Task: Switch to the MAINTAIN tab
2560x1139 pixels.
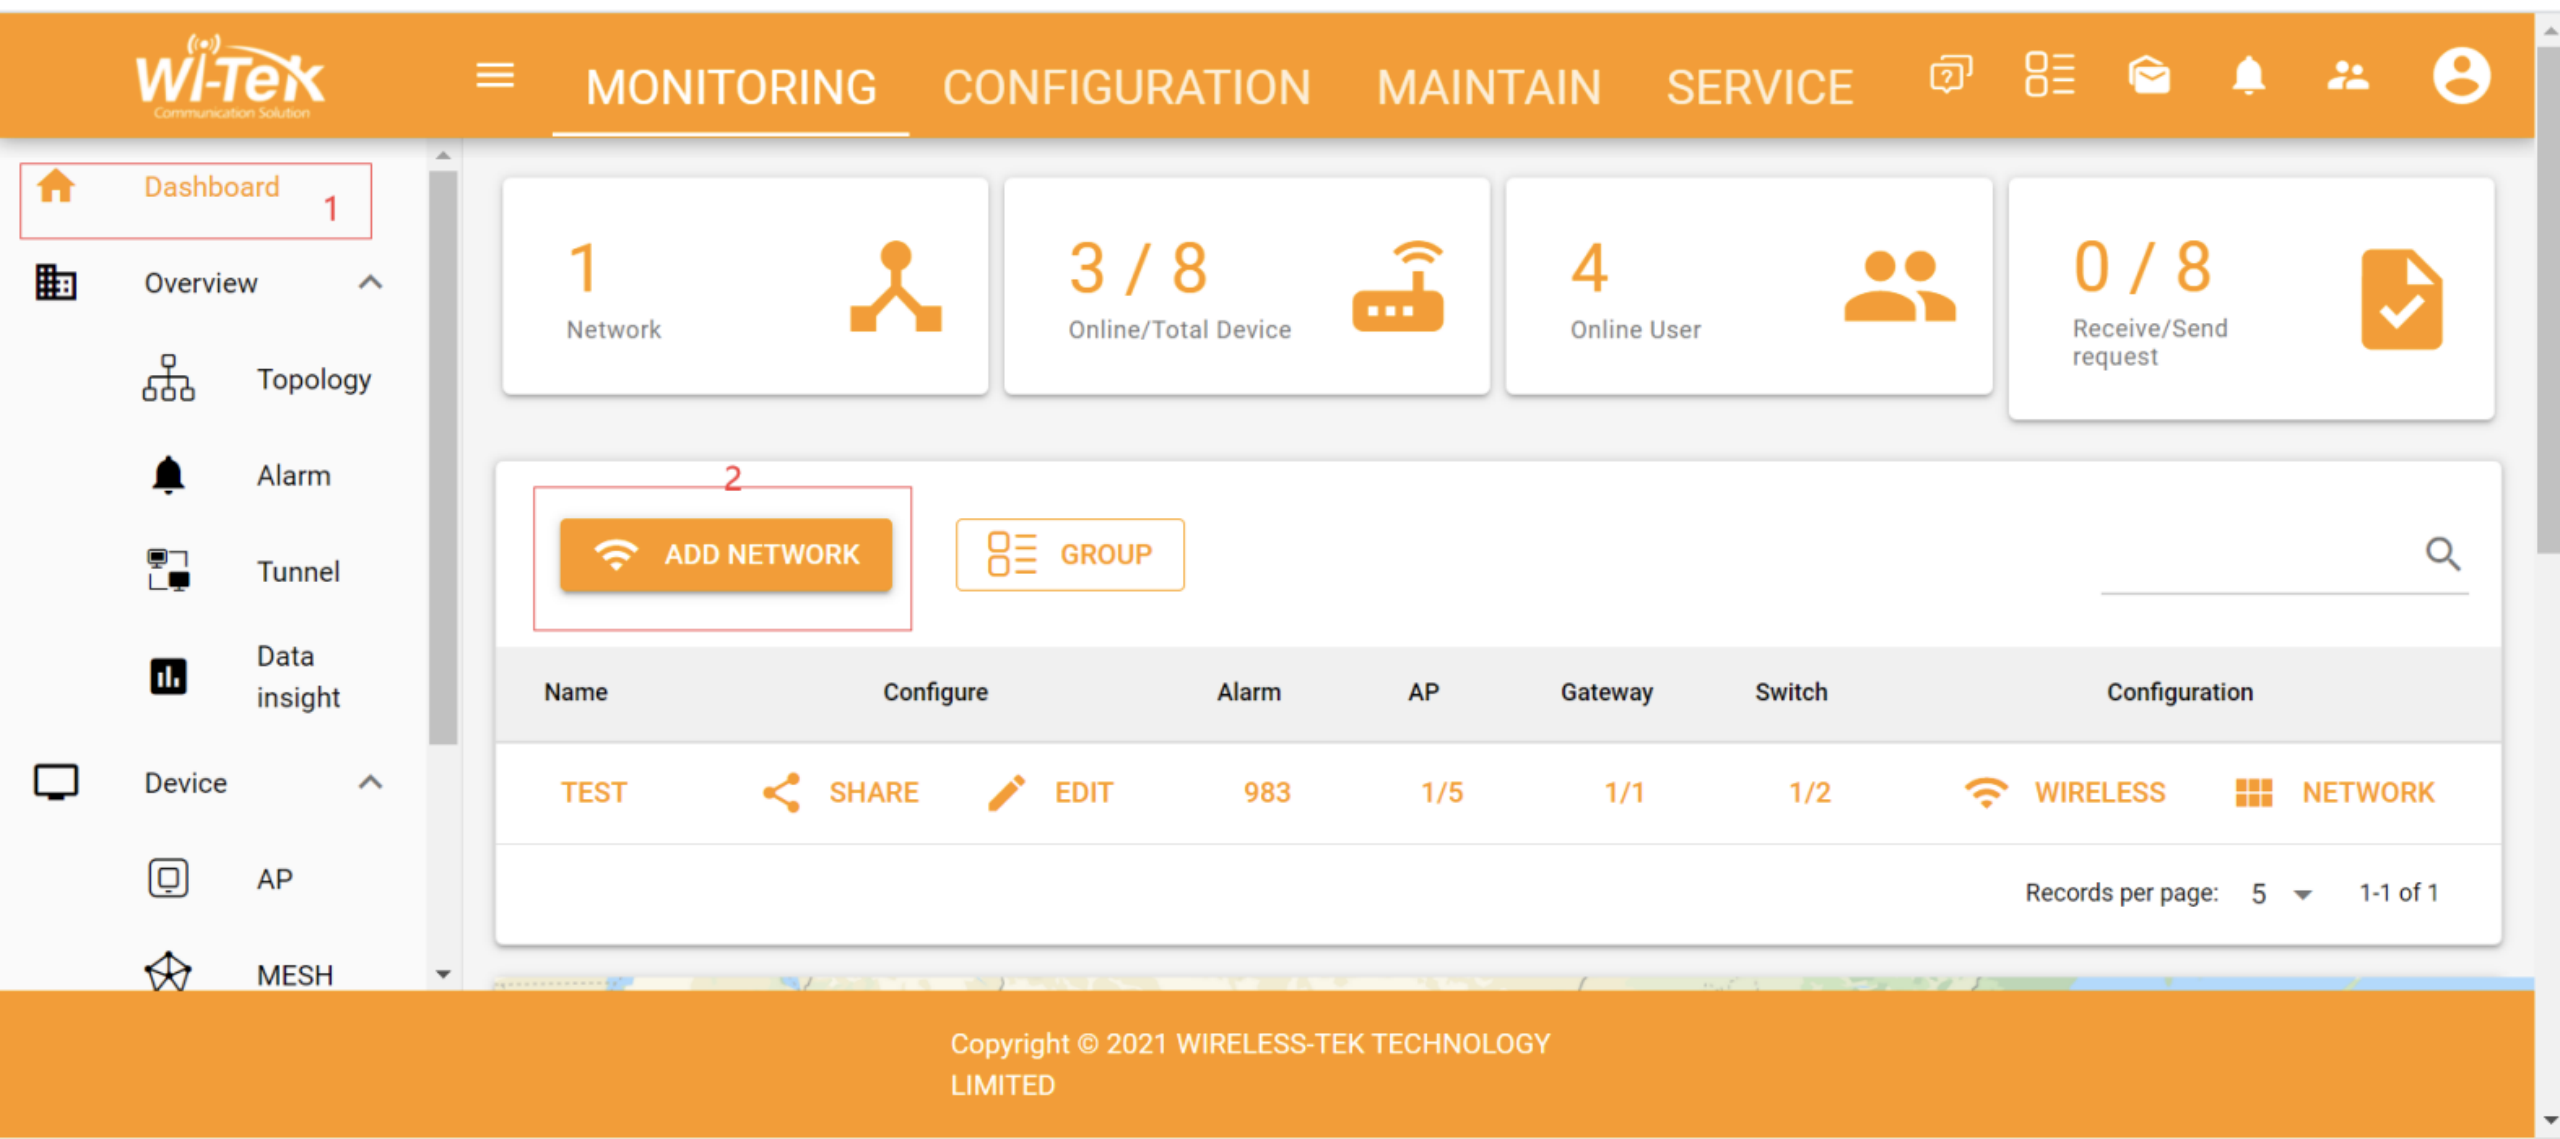Action: pos(1488,88)
